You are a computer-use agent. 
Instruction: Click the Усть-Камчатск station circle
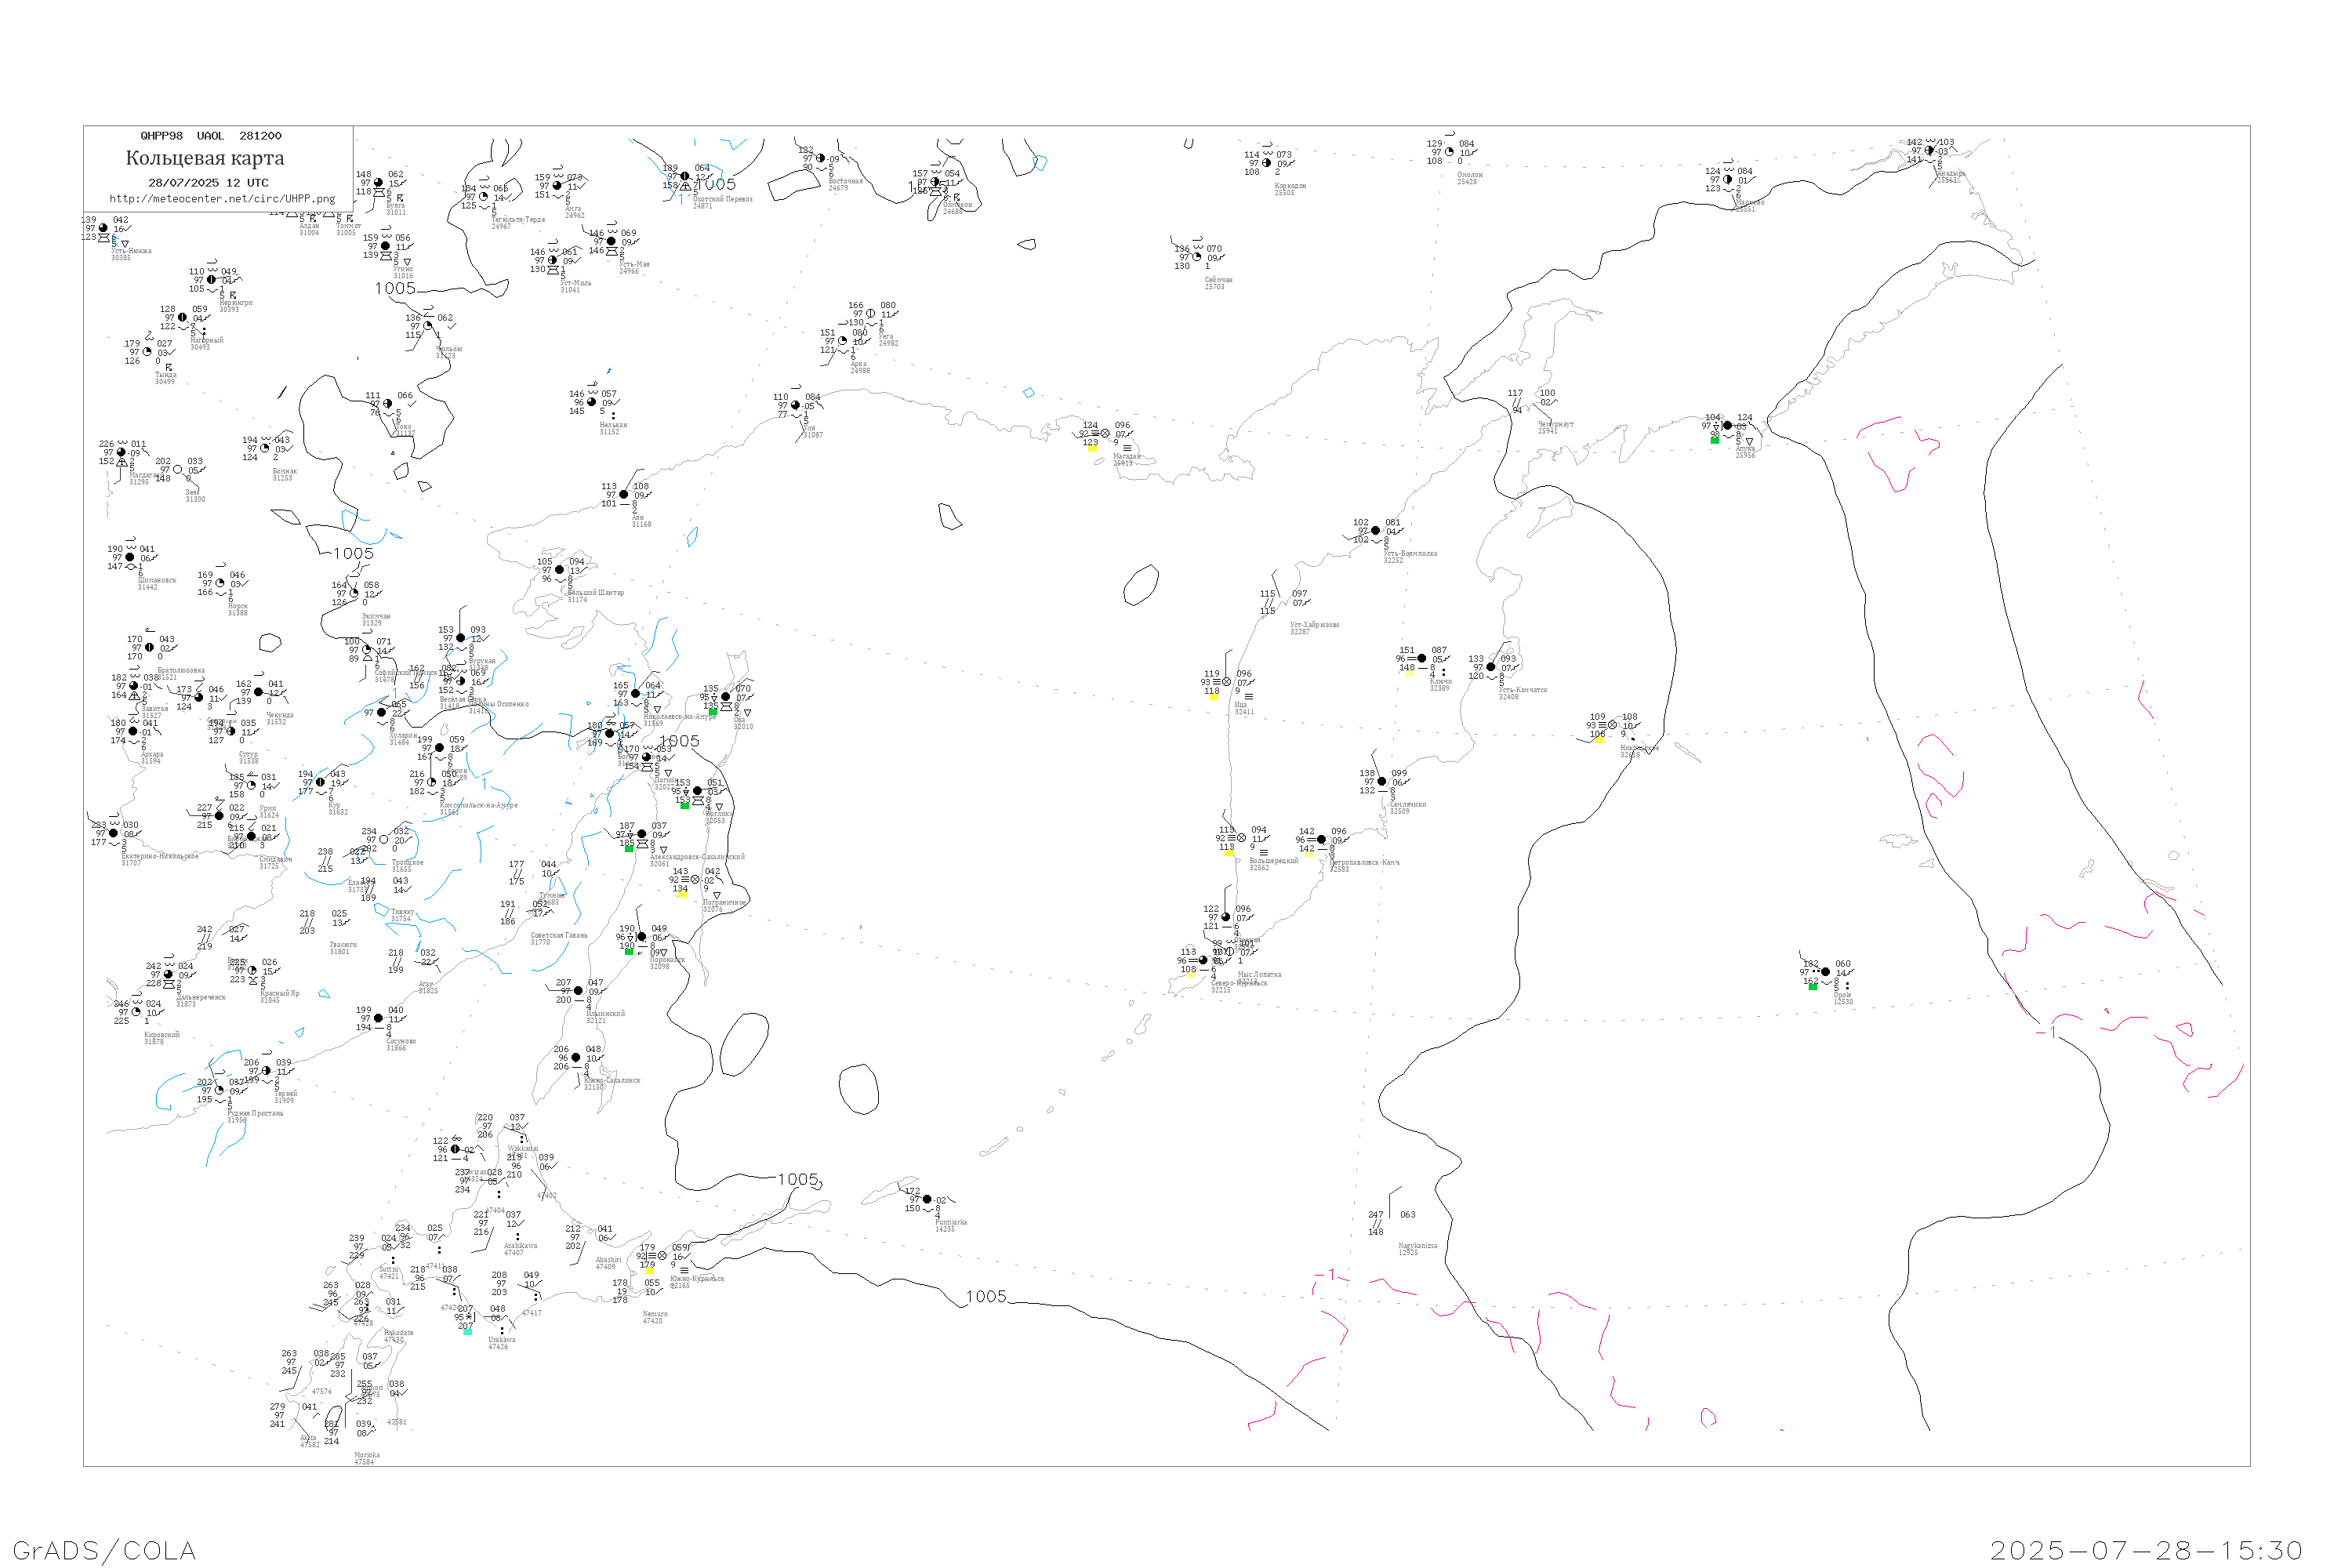(x=1491, y=667)
